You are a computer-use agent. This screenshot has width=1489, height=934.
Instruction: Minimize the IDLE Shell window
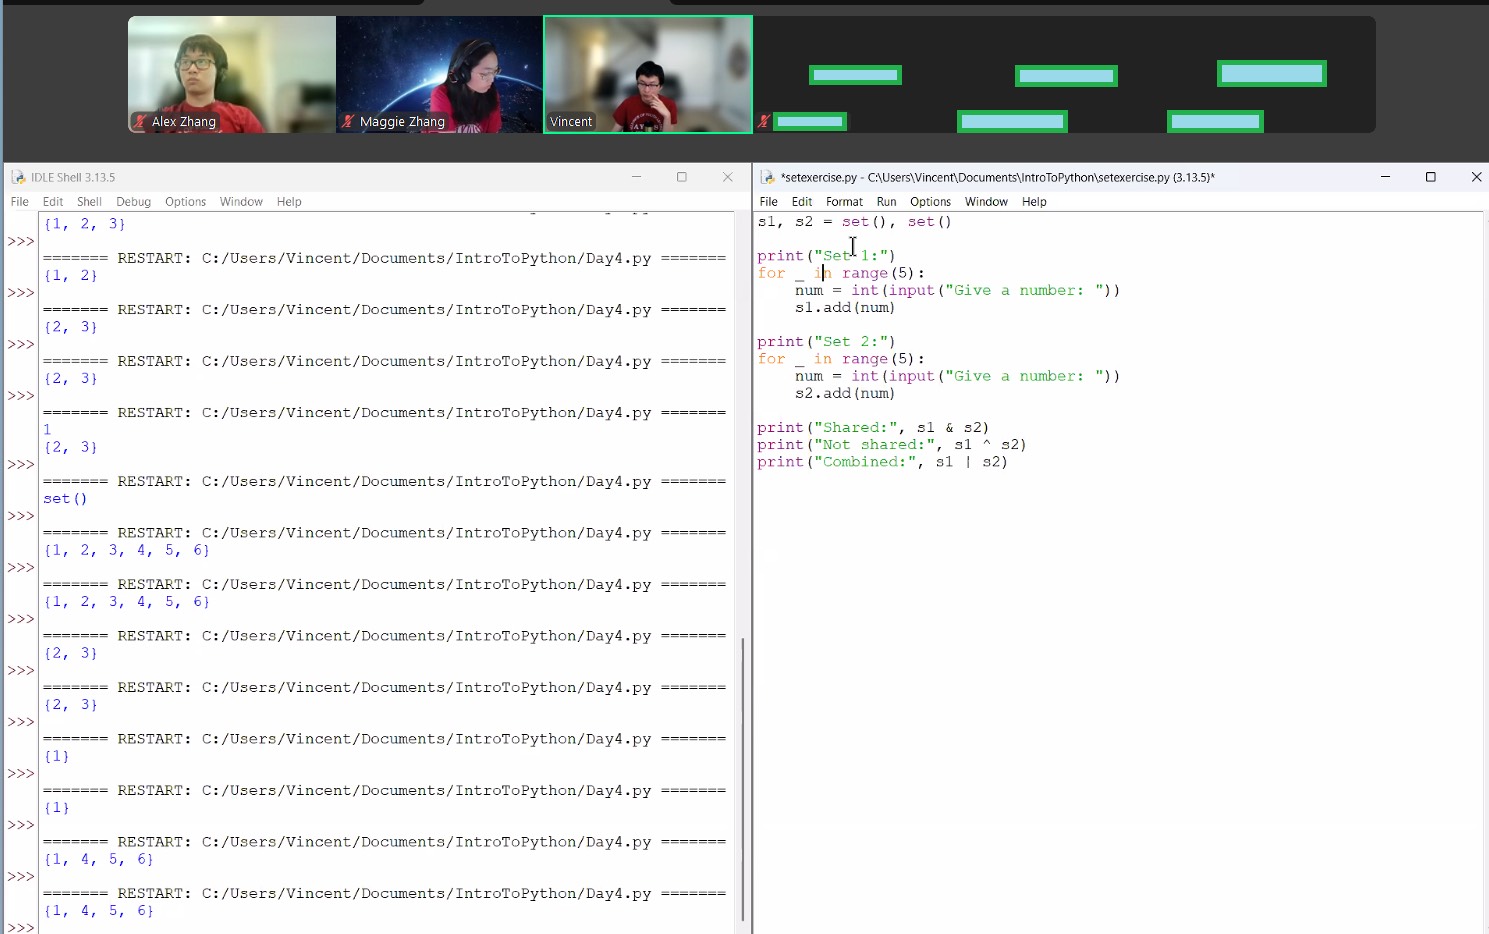(x=636, y=177)
